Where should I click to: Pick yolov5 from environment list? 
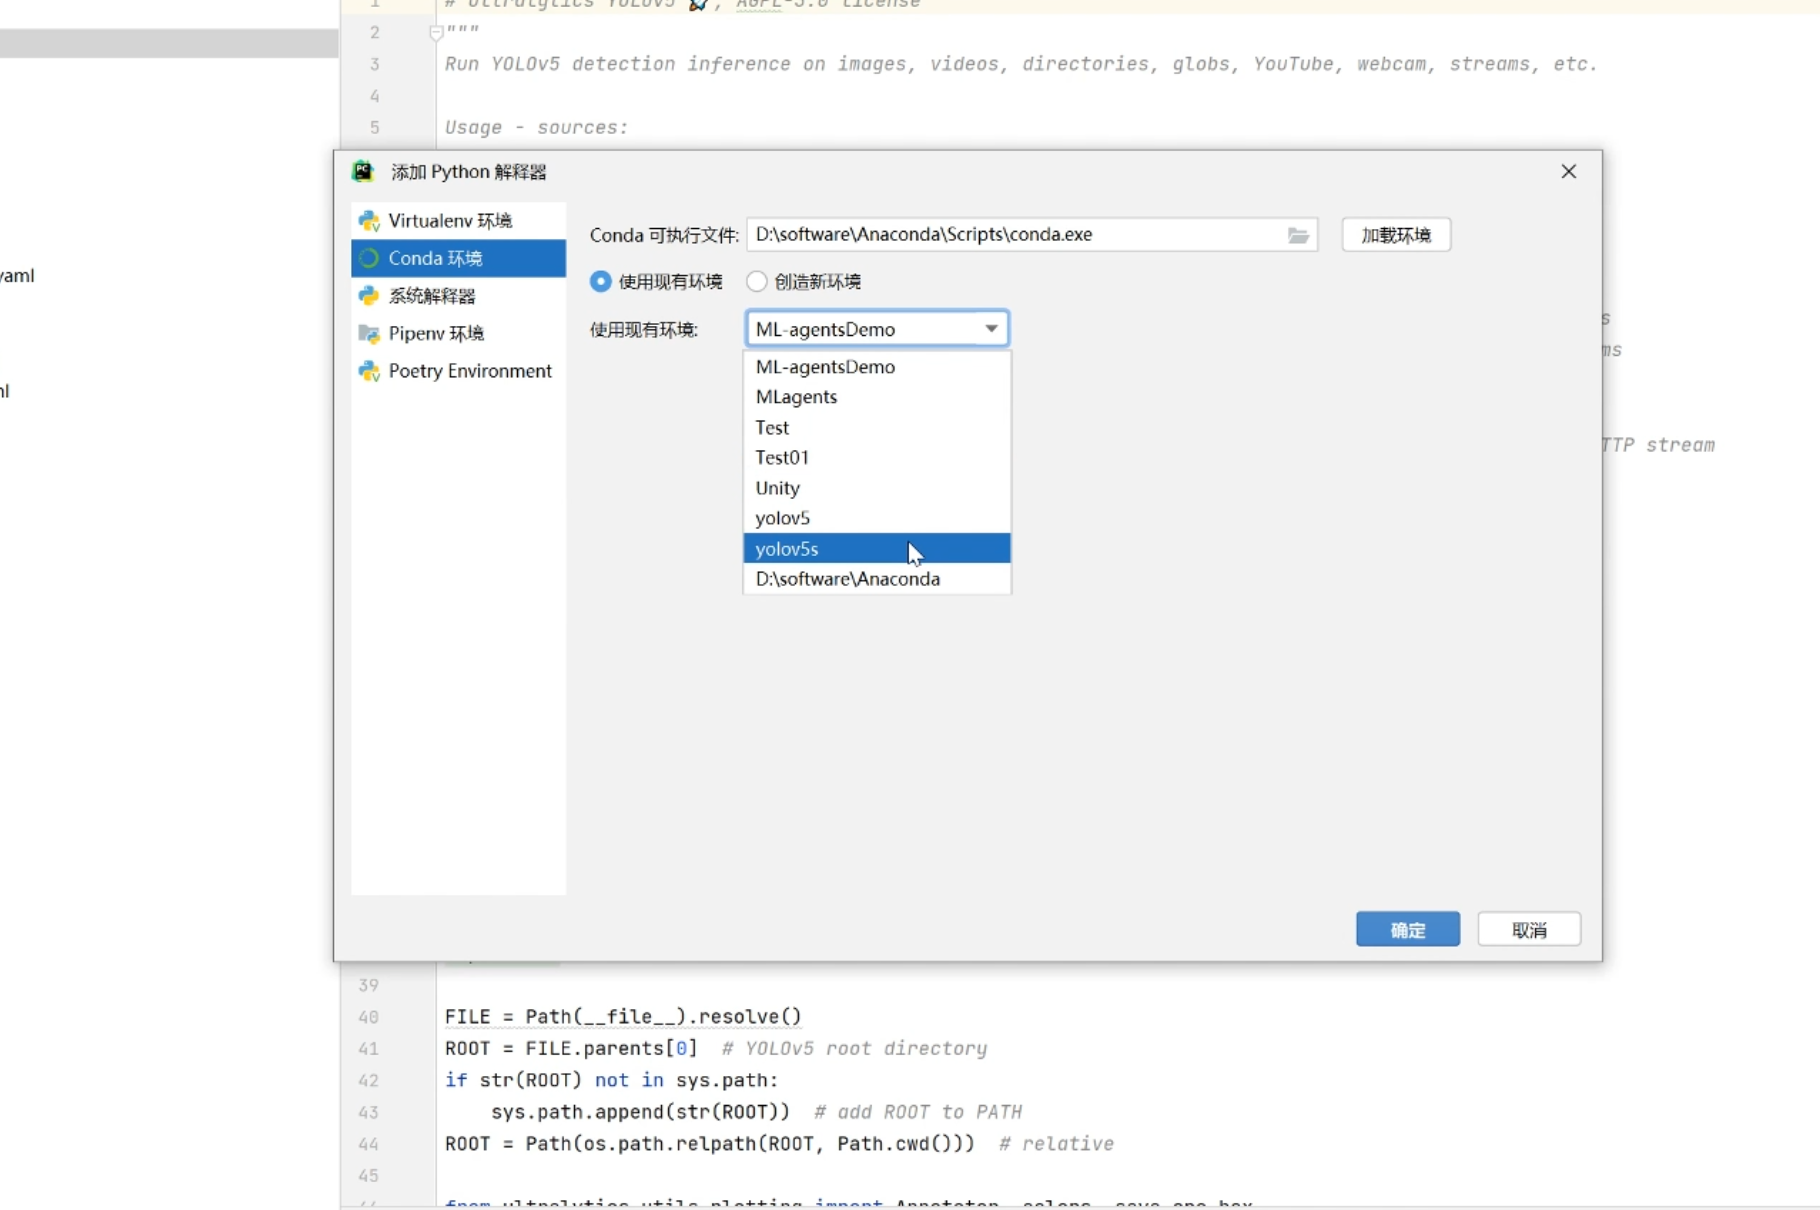coord(877,518)
